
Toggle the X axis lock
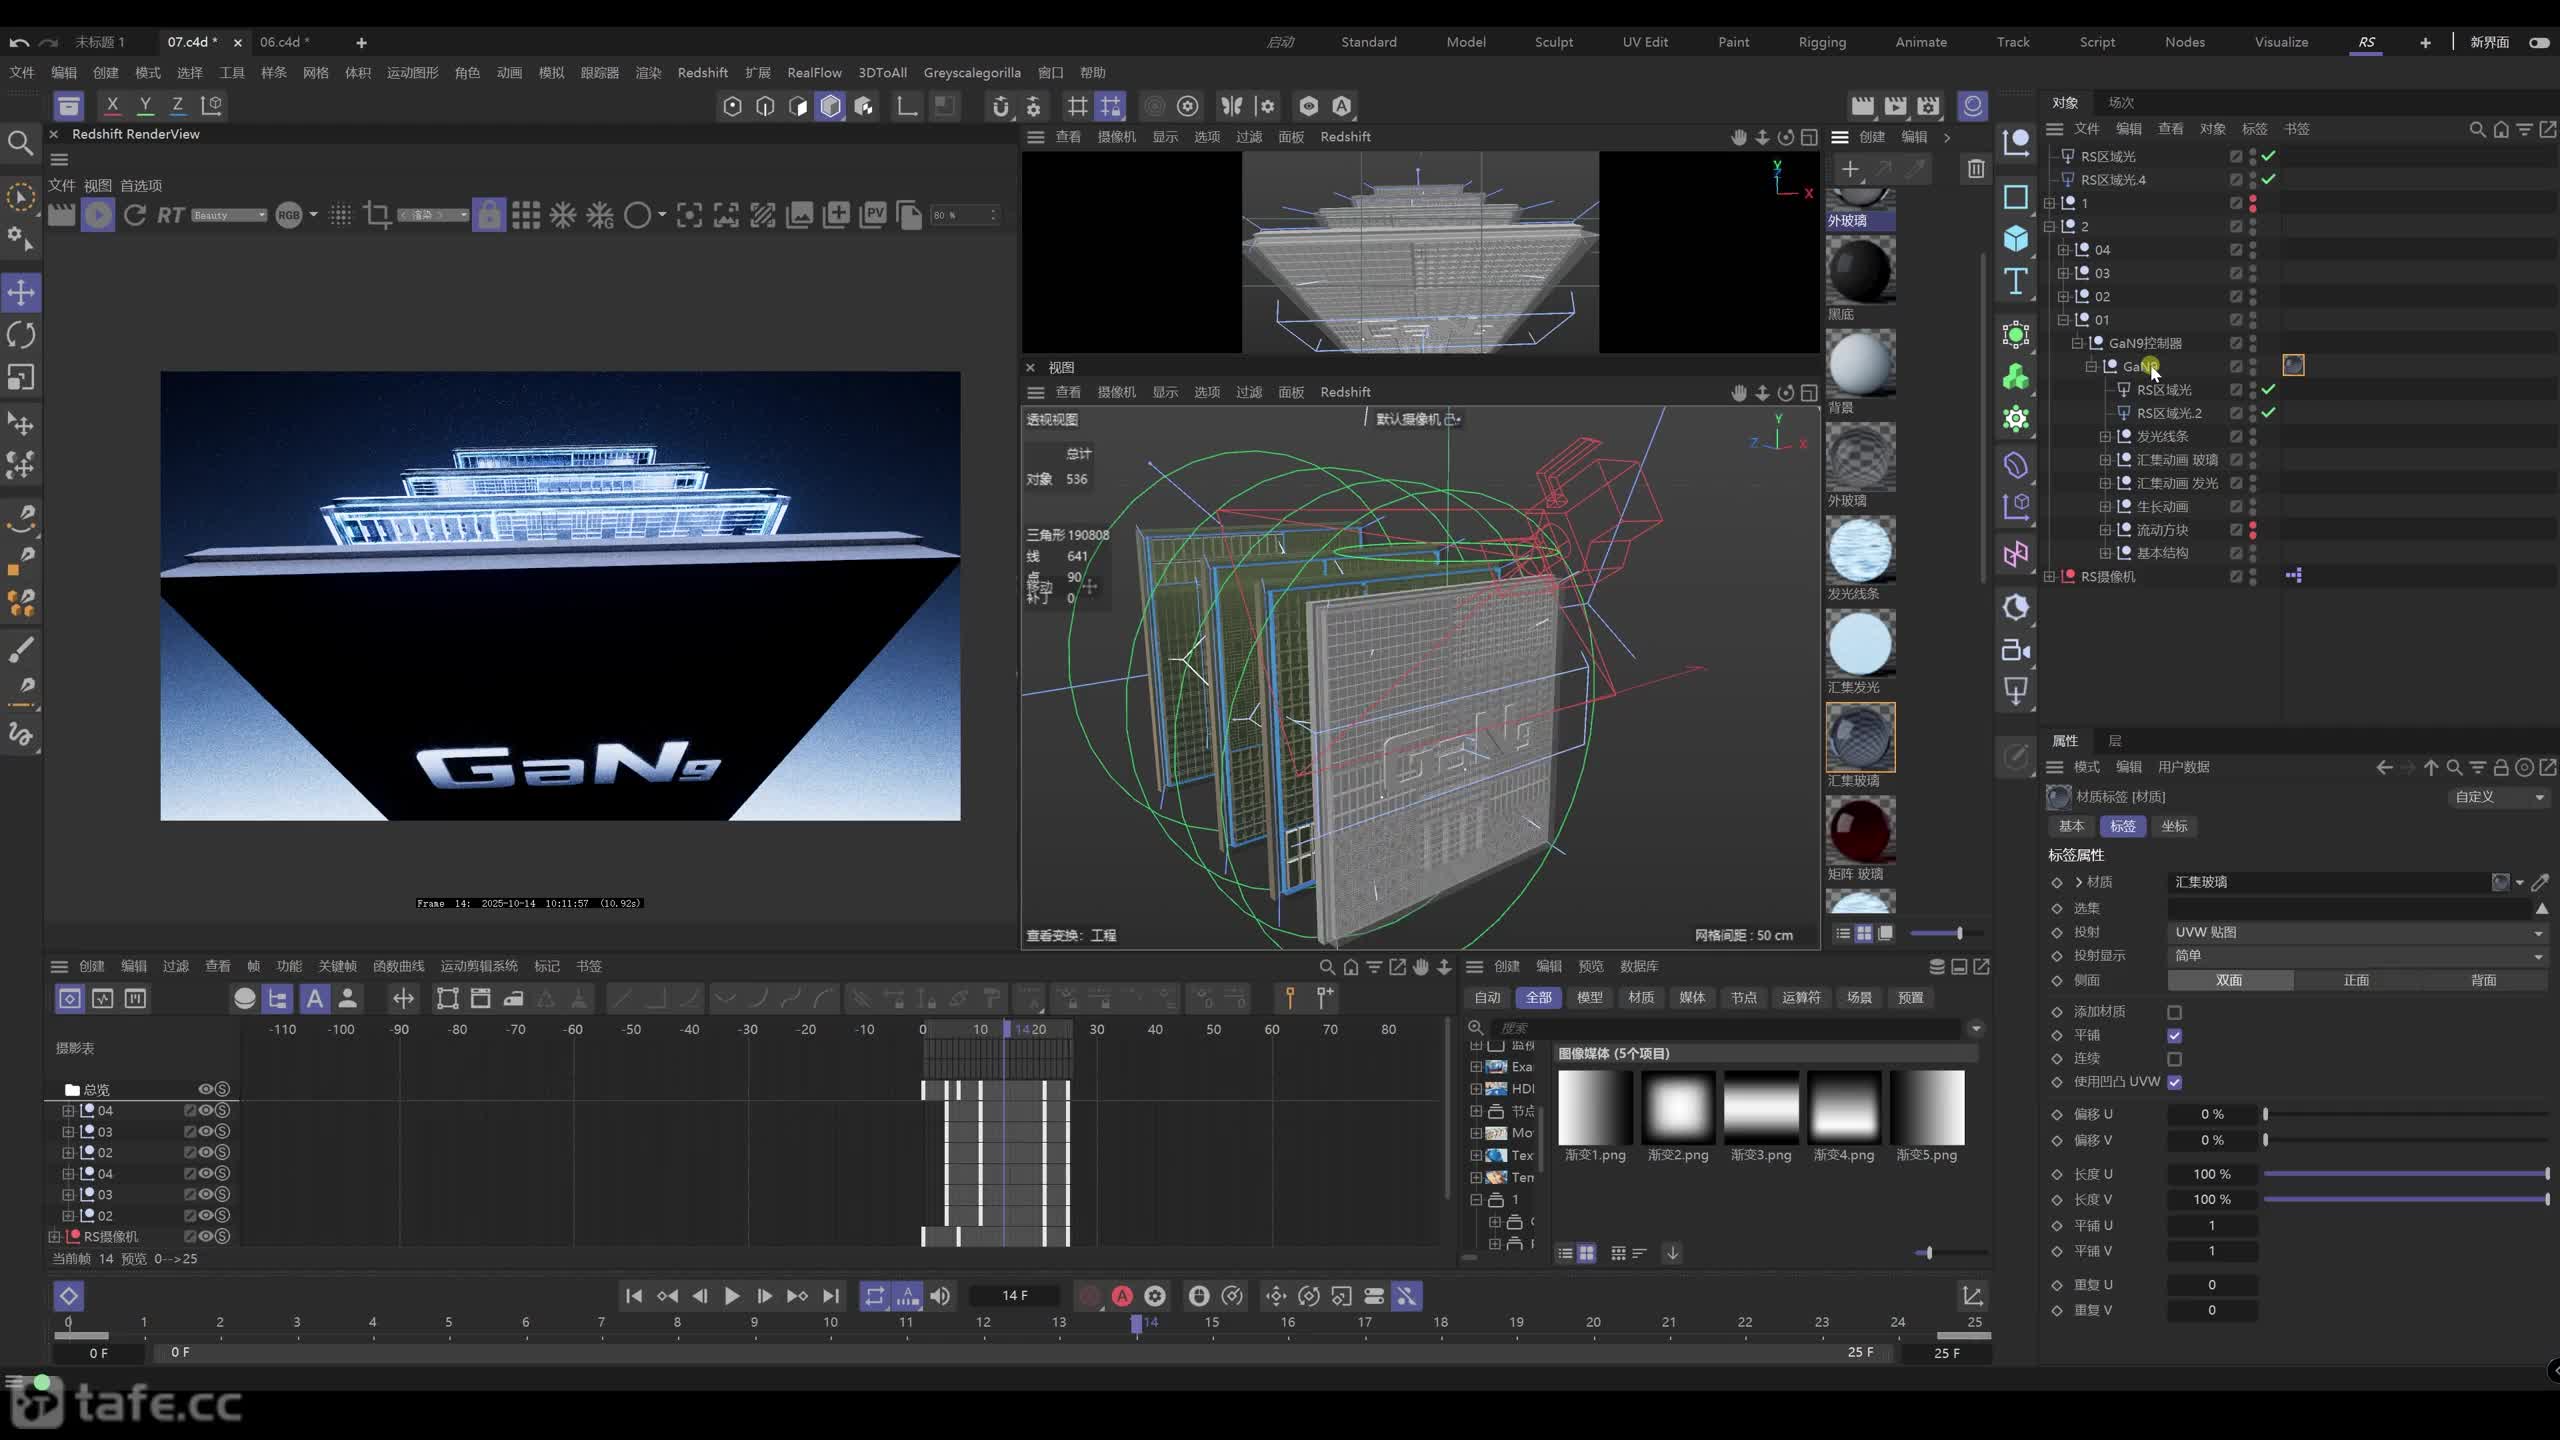[x=112, y=105]
